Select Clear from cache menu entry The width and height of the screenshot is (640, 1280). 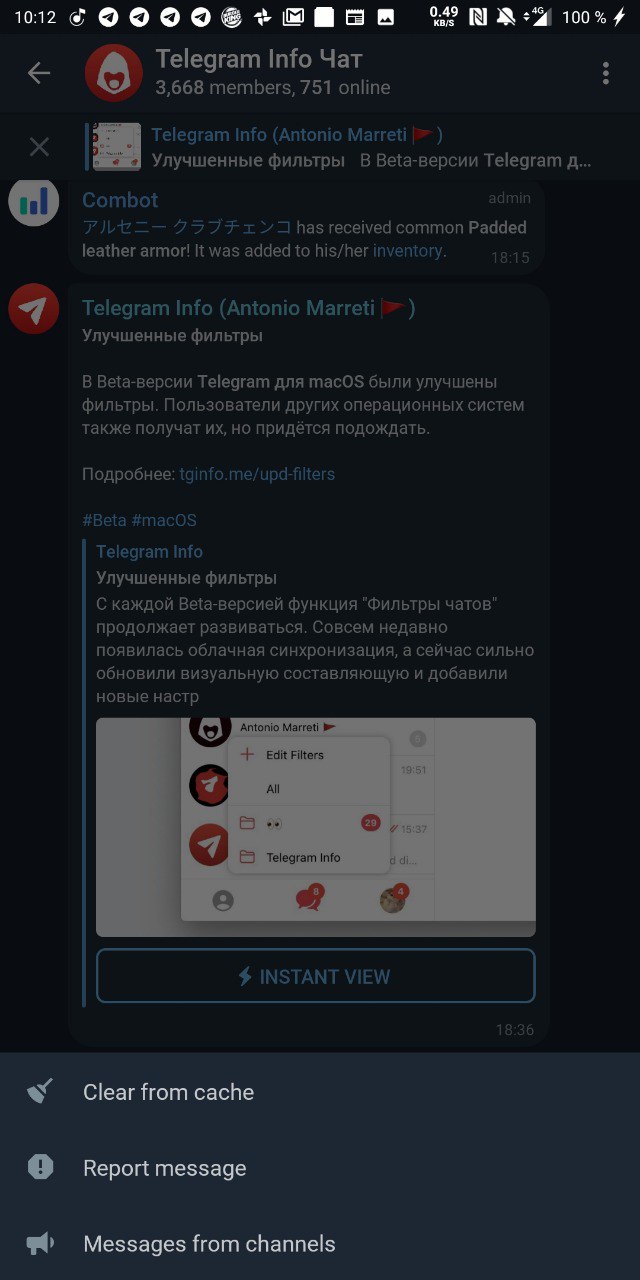pos(320,1092)
